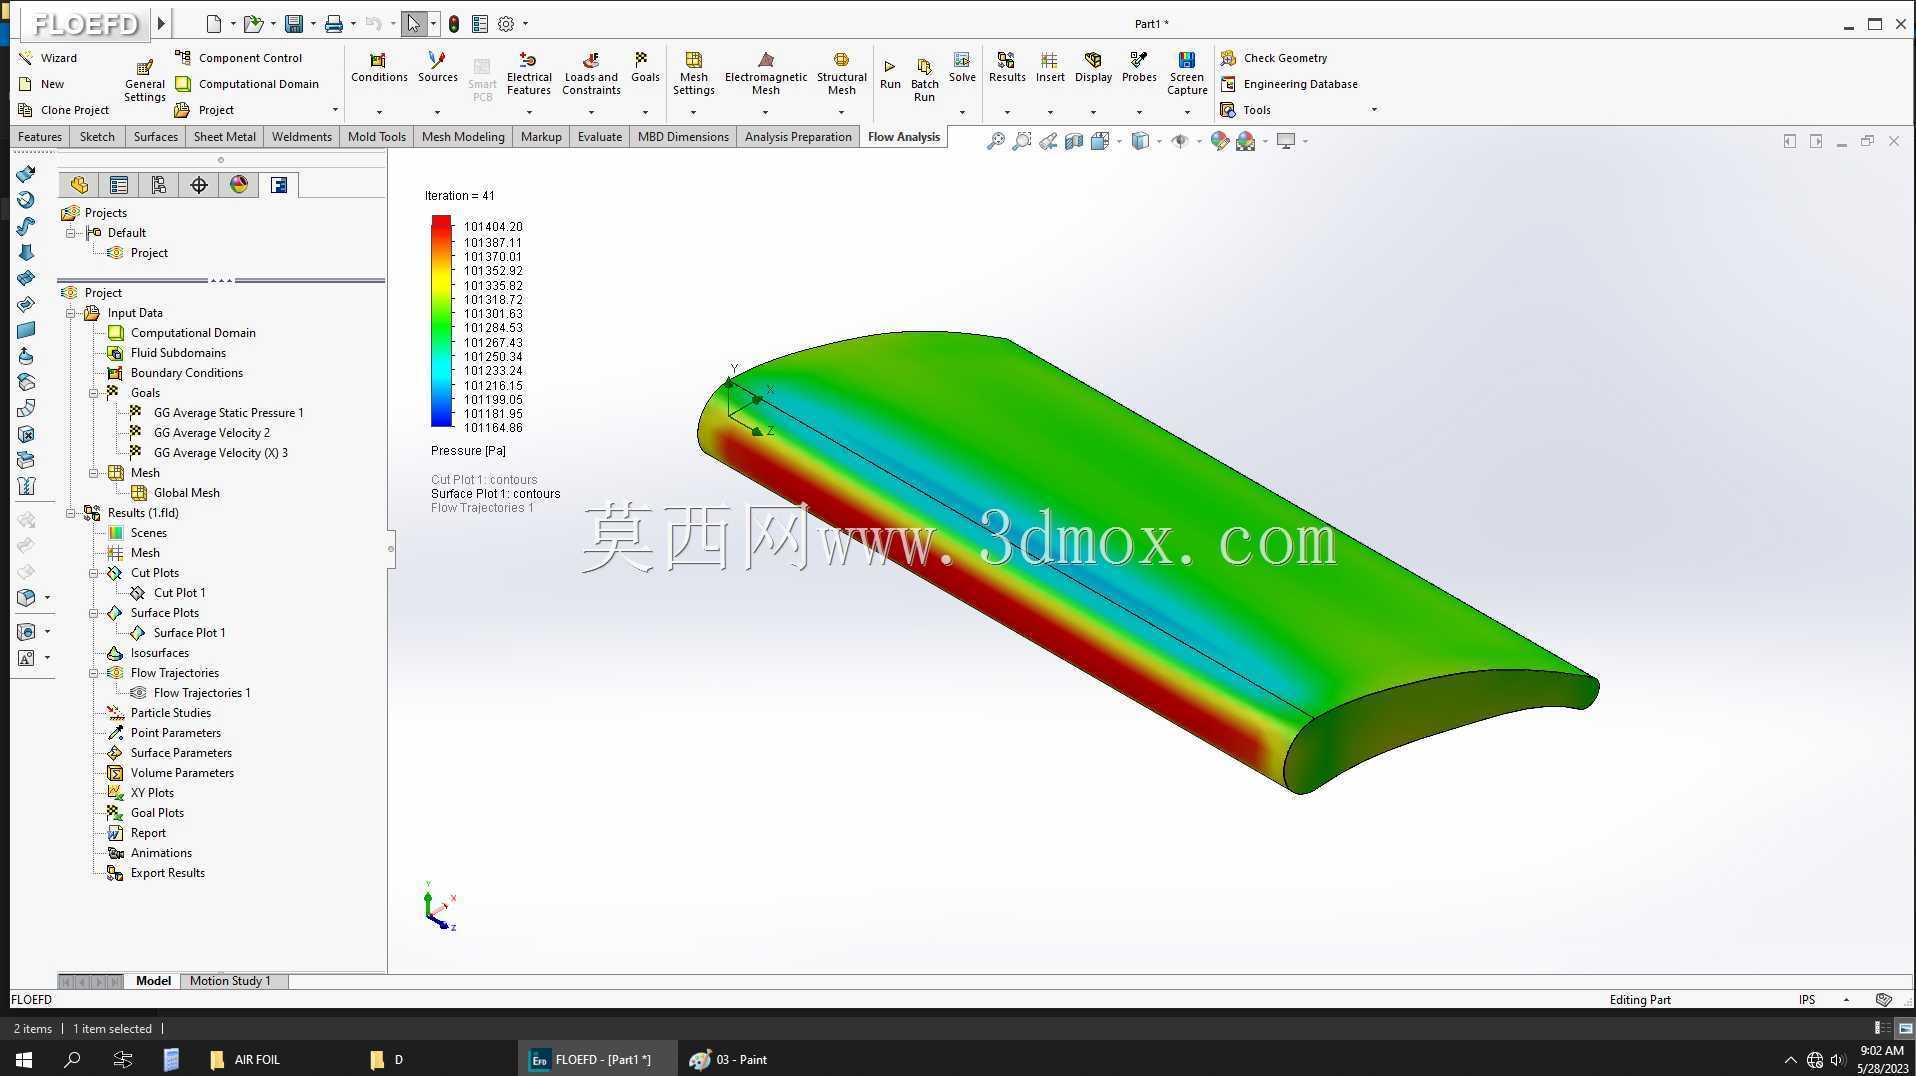This screenshot has width=1916, height=1076.
Task: Select Flow Trajectories 1 item
Action: (x=201, y=693)
